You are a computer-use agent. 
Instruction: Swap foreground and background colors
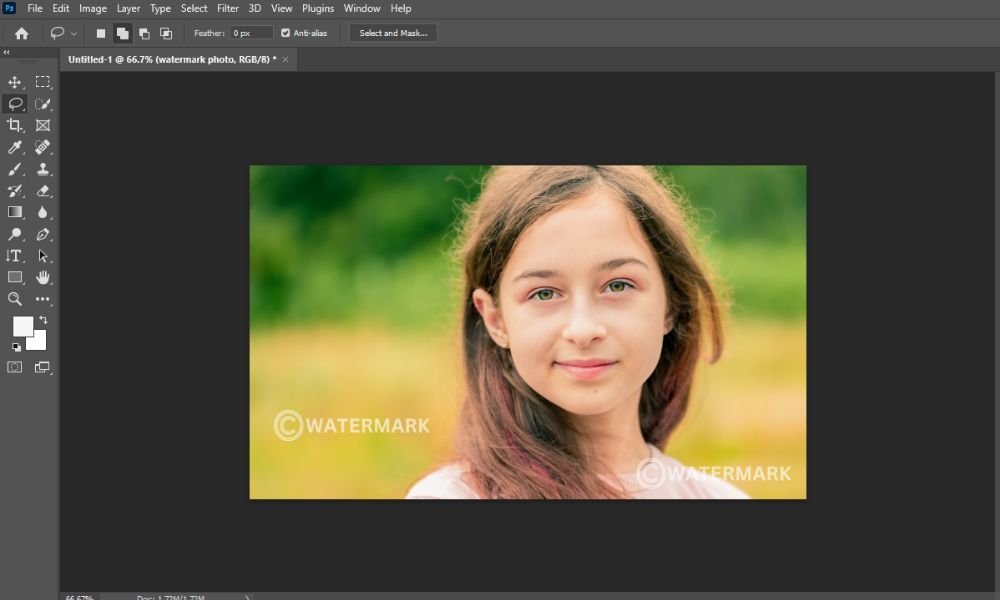[43, 320]
